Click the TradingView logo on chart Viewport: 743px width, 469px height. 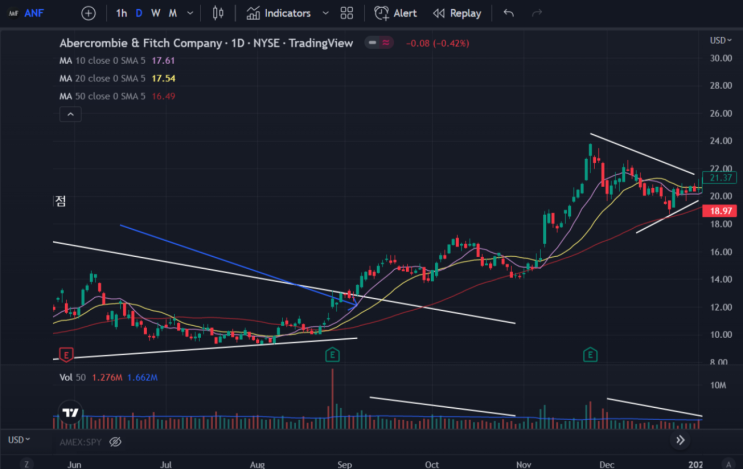pos(71,413)
